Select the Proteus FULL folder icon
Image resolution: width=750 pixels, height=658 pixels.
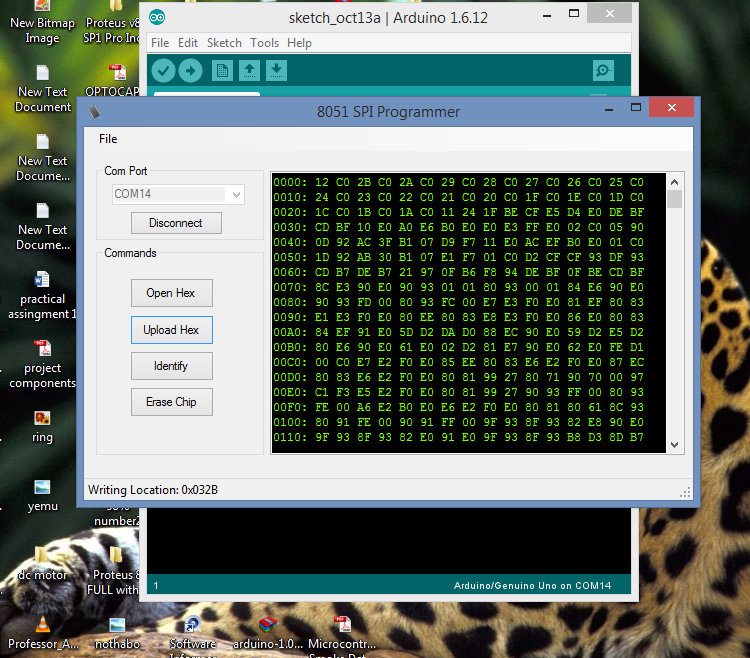point(115,556)
